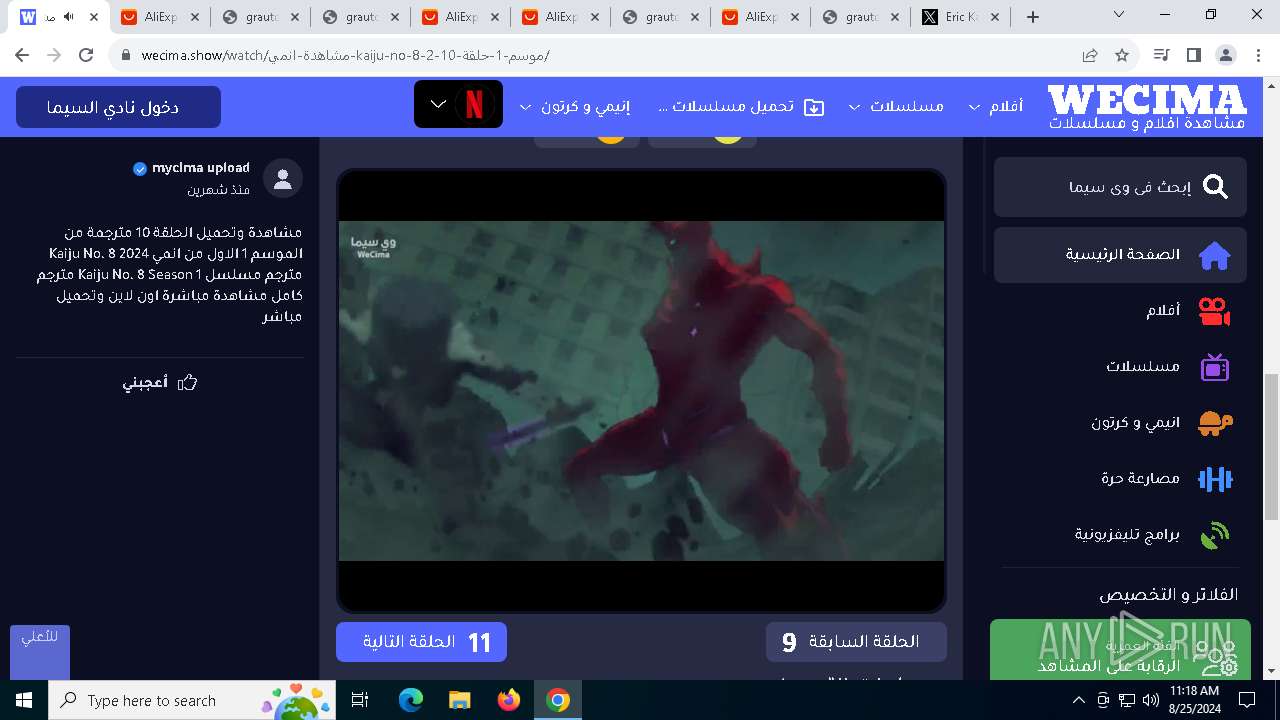Click the mycima upload avatar
The width and height of the screenshot is (1280, 720).
tap(283, 179)
